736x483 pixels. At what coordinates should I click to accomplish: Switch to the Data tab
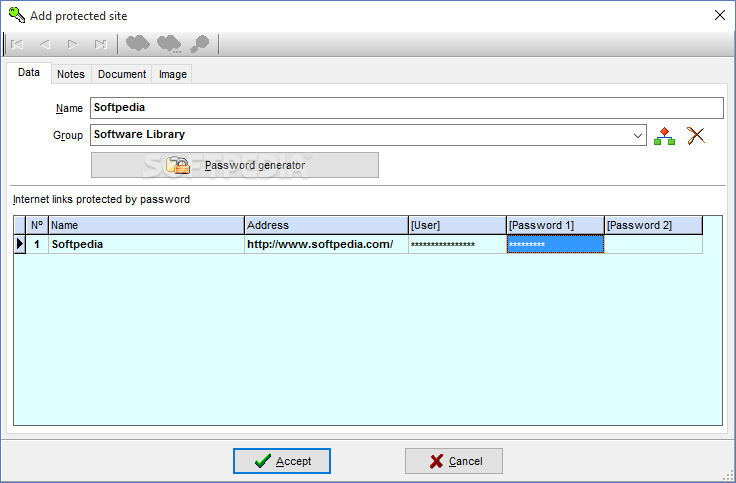(29, 72)
